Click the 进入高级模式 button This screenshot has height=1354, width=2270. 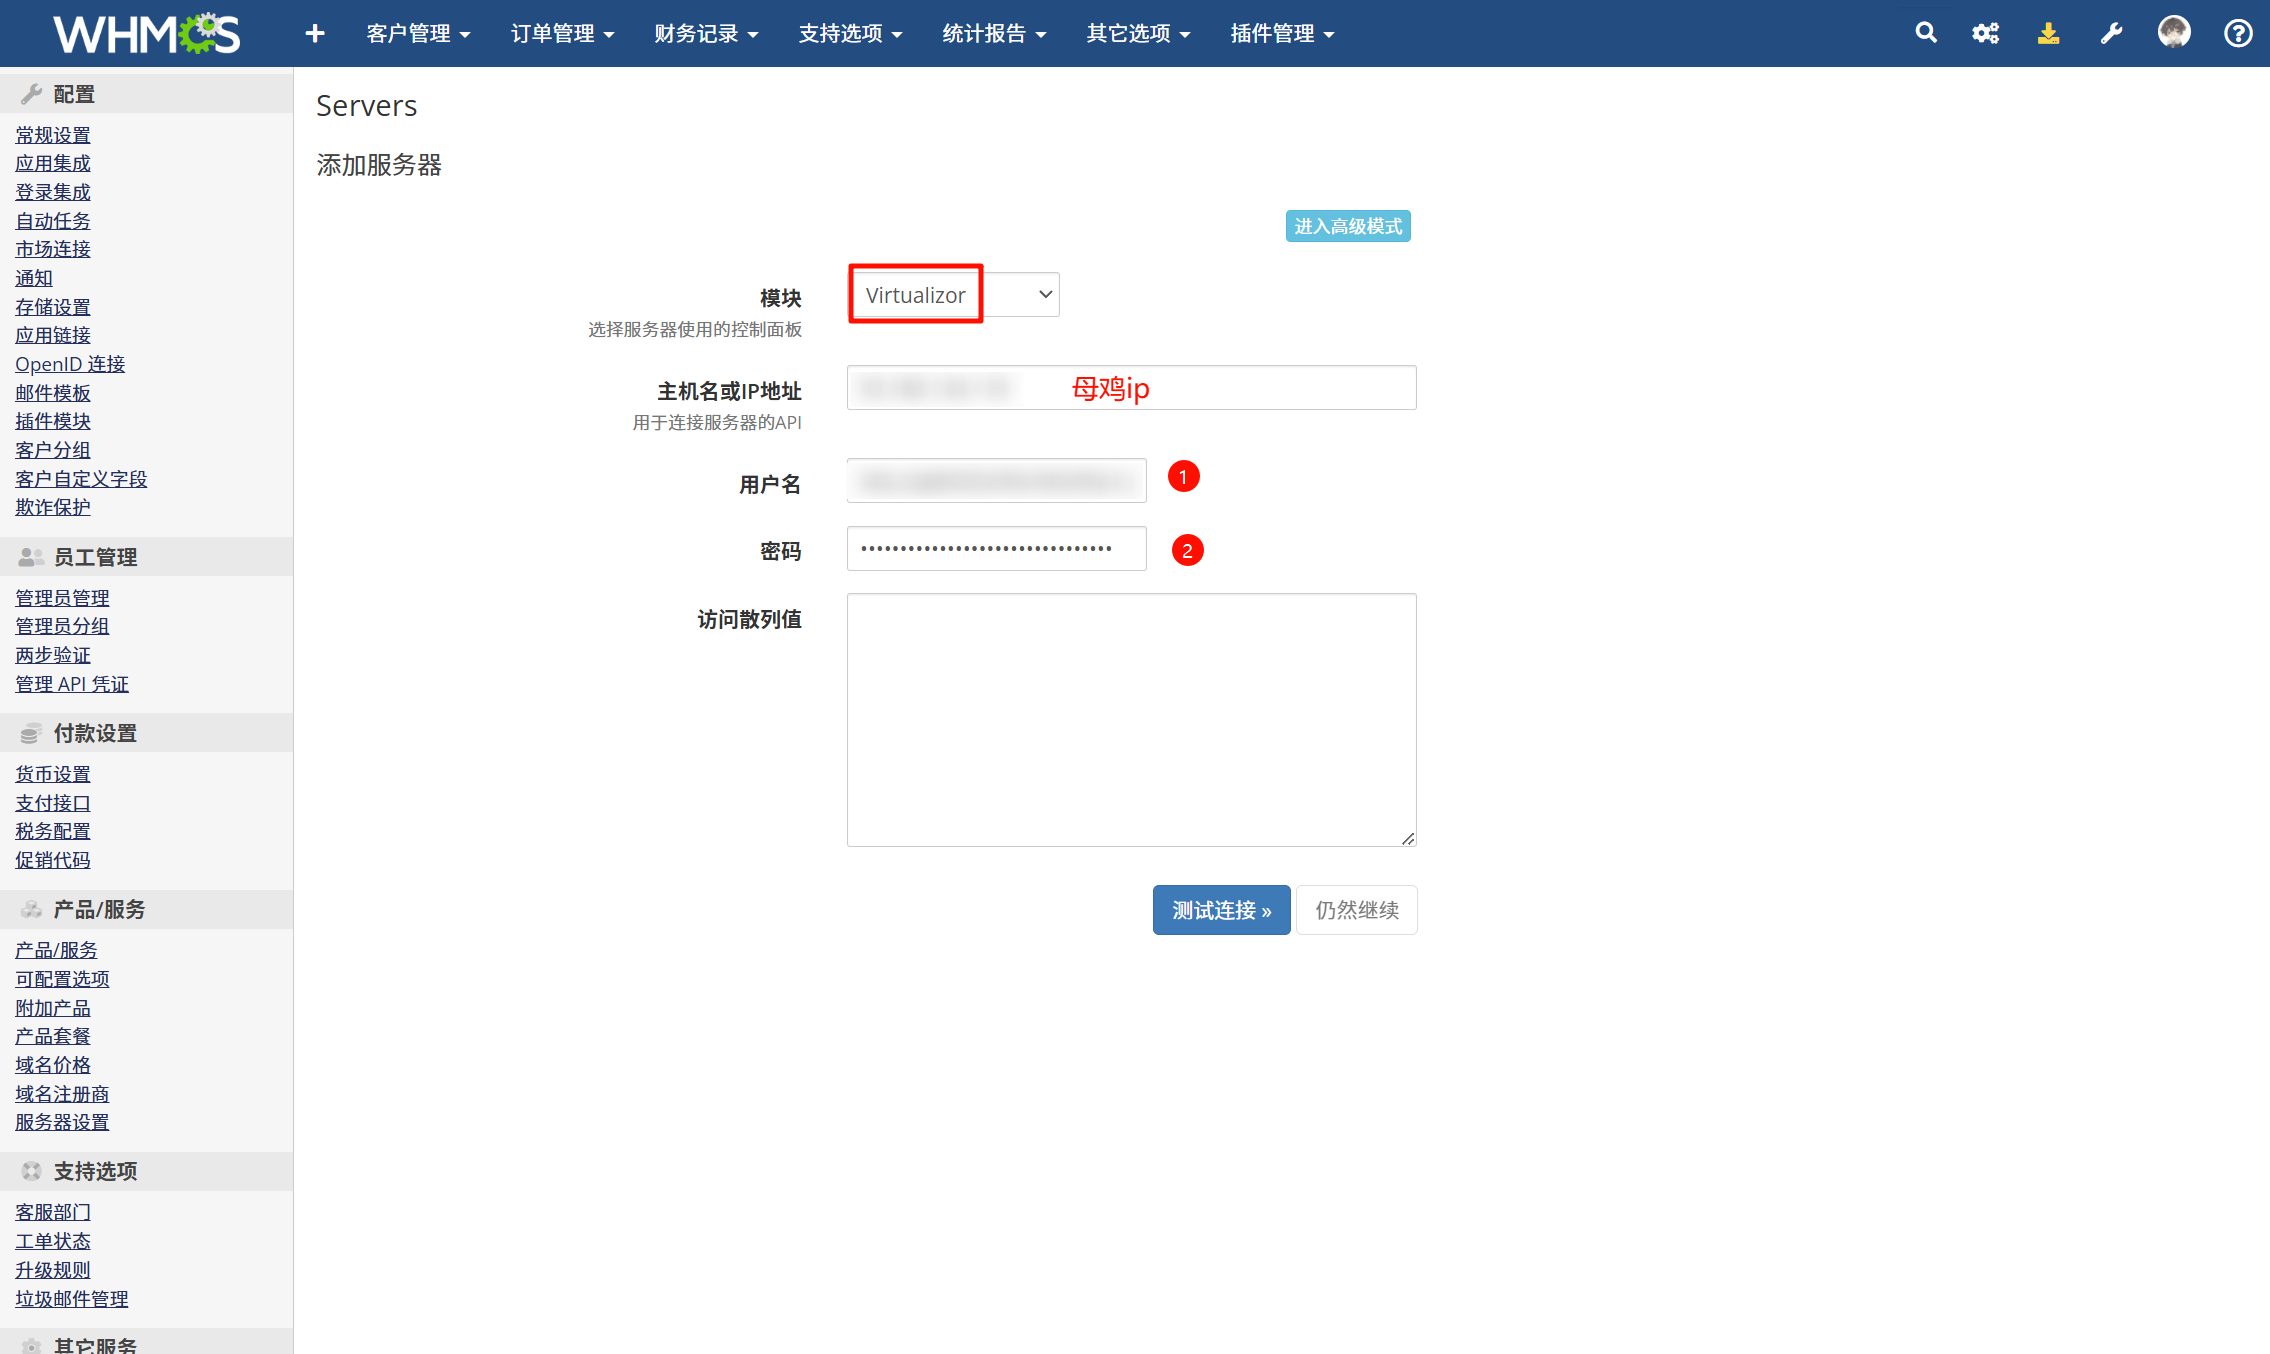[1347, 226]
